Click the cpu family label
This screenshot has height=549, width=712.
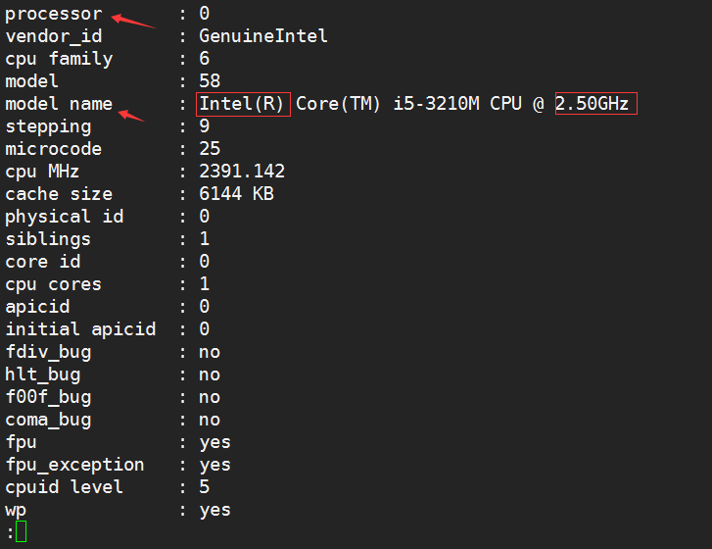59,59
